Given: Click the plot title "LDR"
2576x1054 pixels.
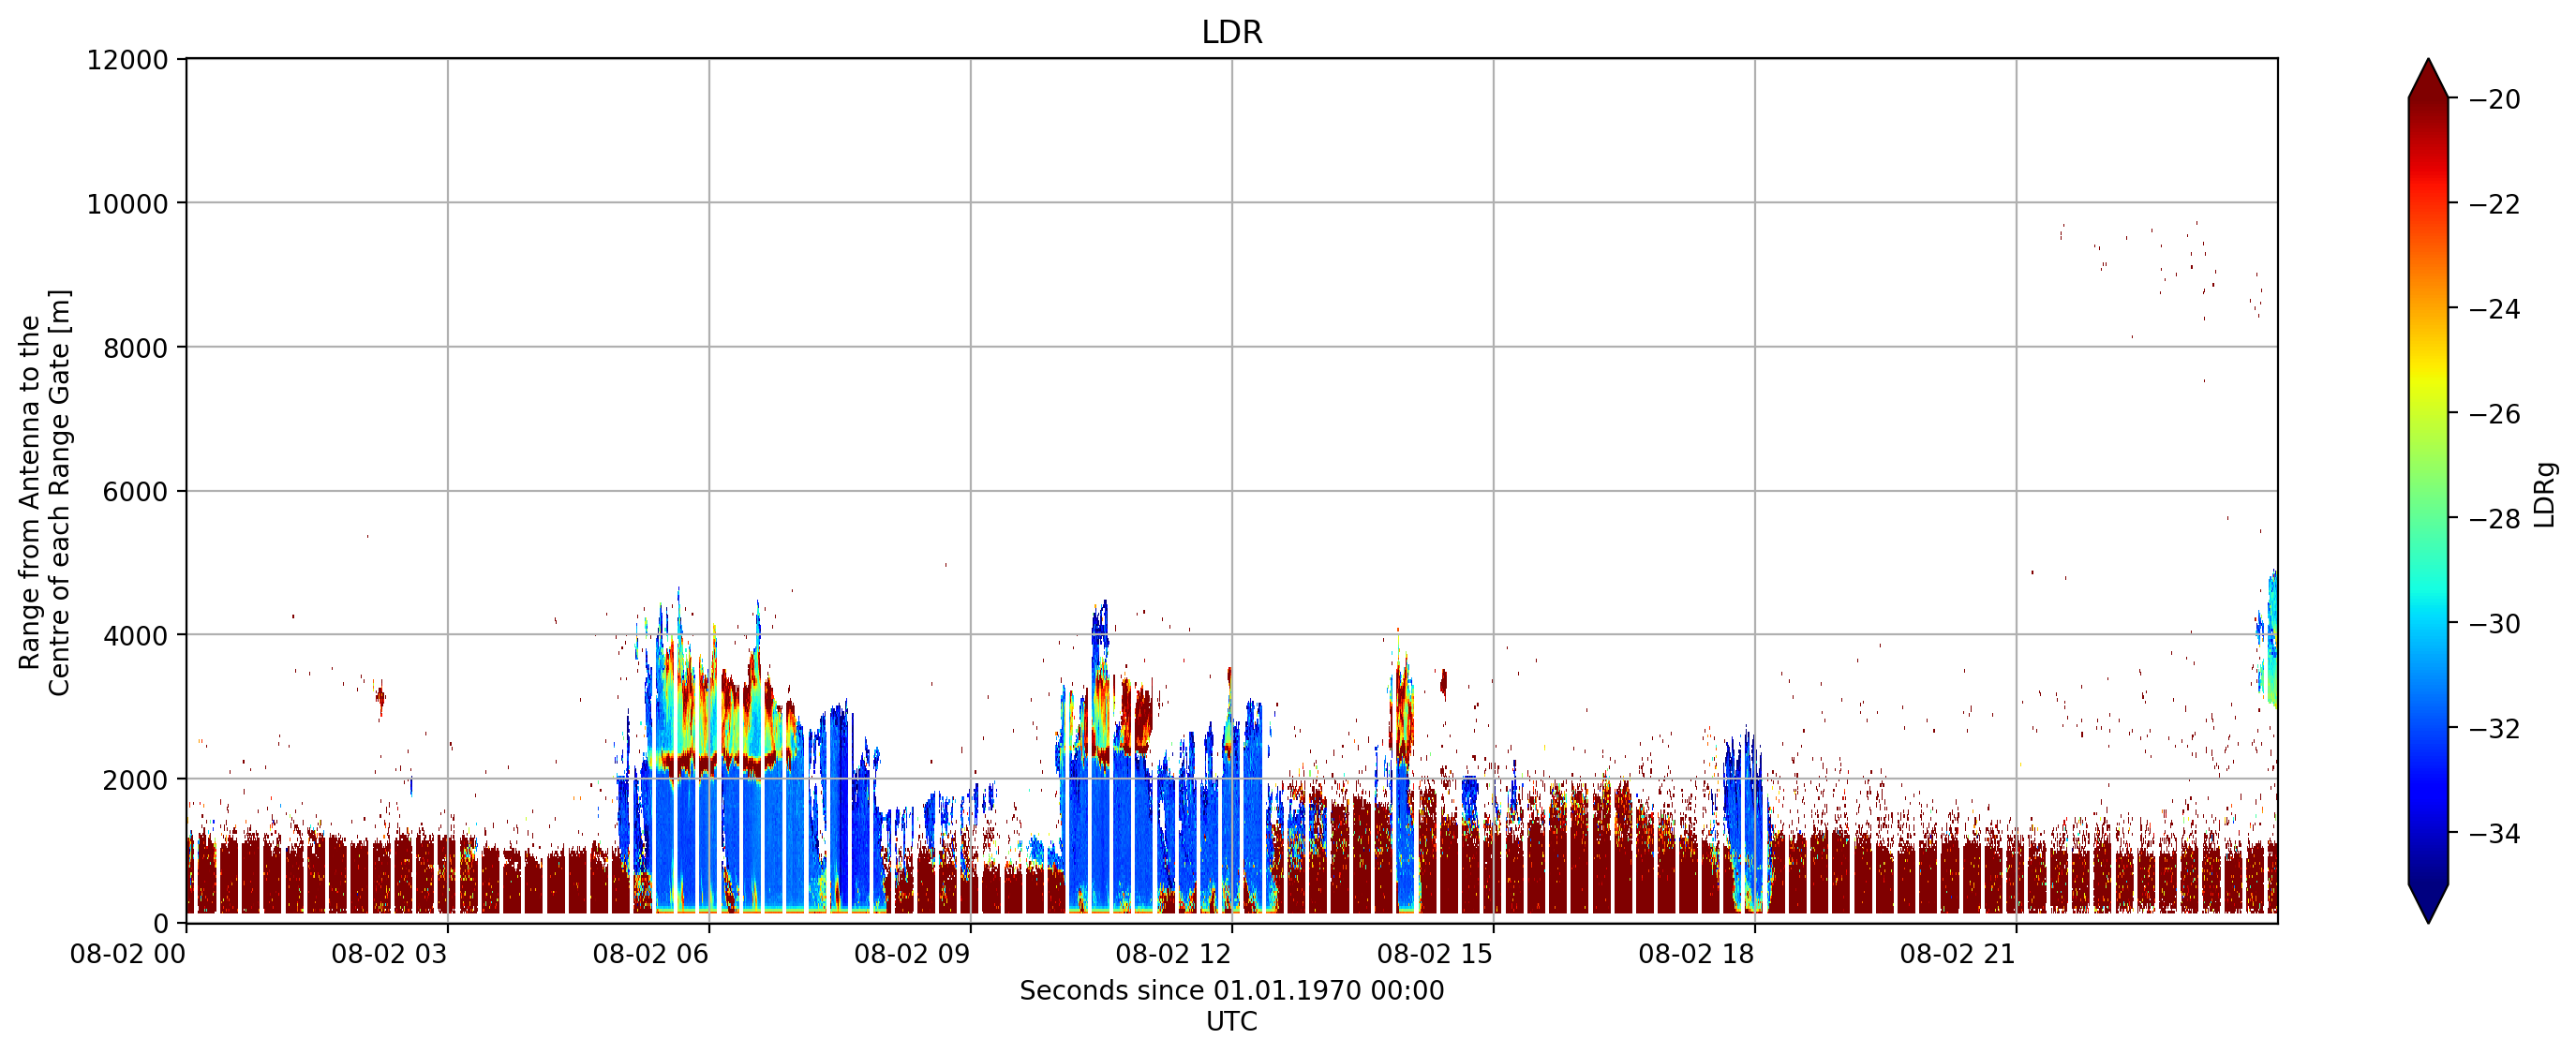Looking at the screenshot, I should pos(1231,32).
